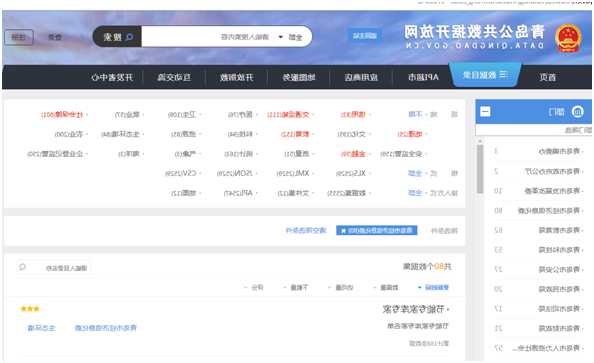Select department 青岛市公安局

coord(559,269)
